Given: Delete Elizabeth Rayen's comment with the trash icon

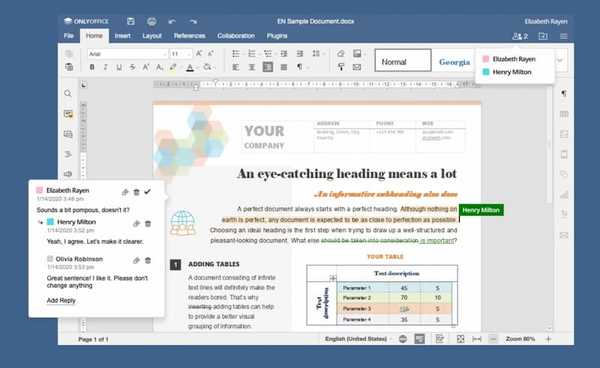Looking at the screenshot, I should click(136, 192).
